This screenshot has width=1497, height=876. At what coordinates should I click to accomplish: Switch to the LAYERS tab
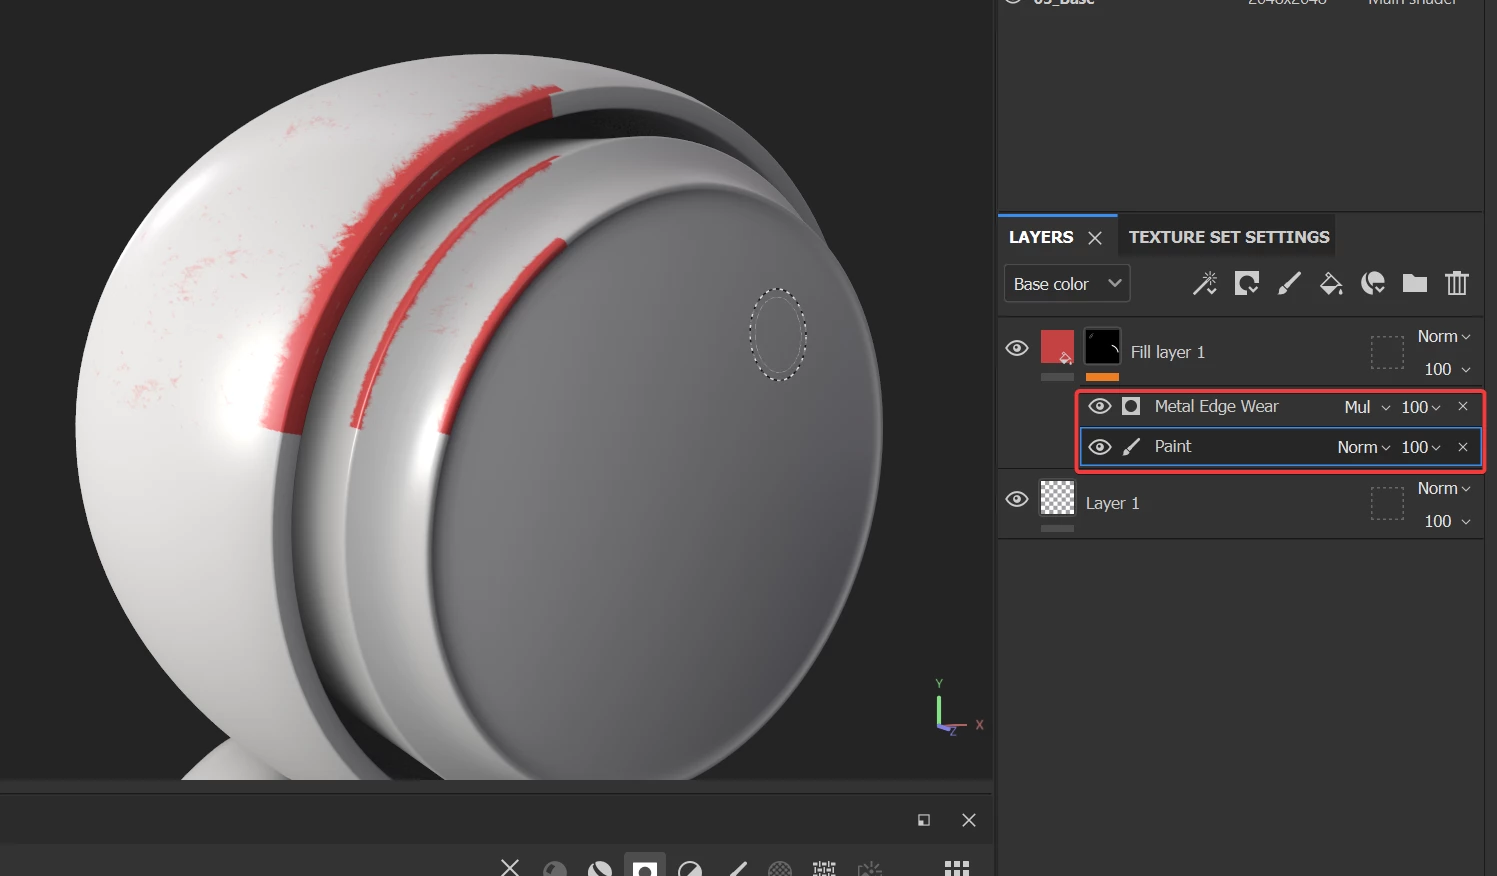coord(1041,237)
